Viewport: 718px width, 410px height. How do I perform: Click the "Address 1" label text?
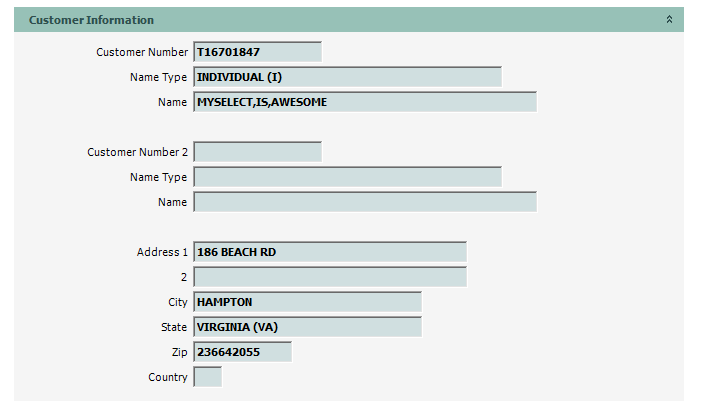(x=162, y=252)
